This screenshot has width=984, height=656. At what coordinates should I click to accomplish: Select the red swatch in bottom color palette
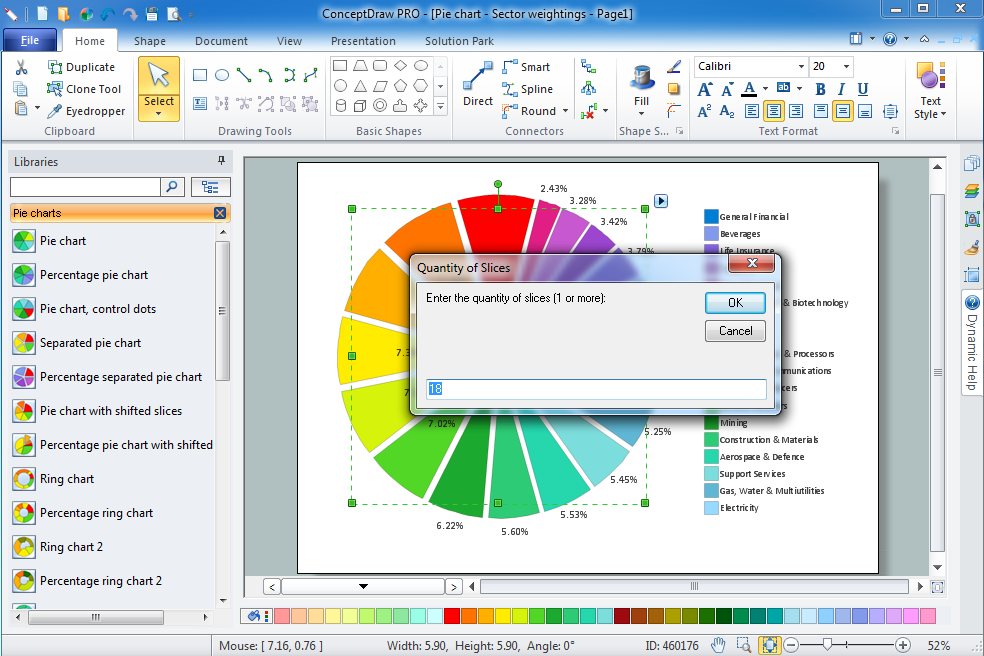point(450,617)
